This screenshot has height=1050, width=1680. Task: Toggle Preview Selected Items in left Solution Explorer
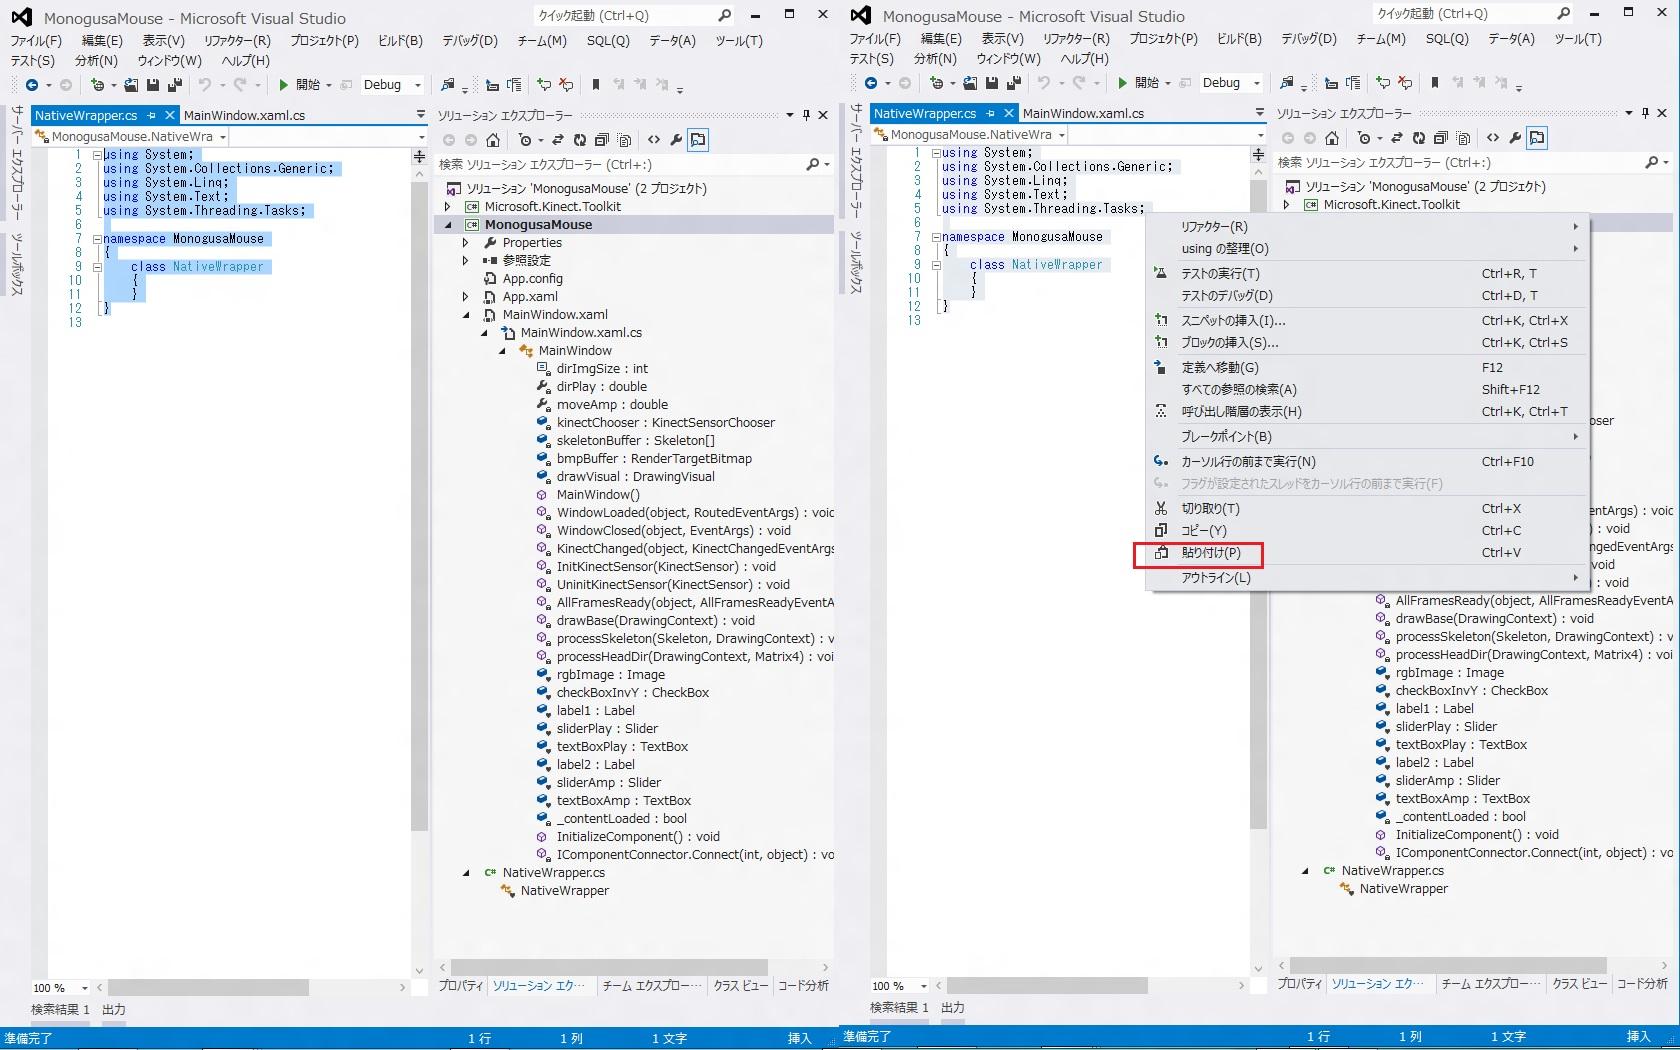point(698,140)
